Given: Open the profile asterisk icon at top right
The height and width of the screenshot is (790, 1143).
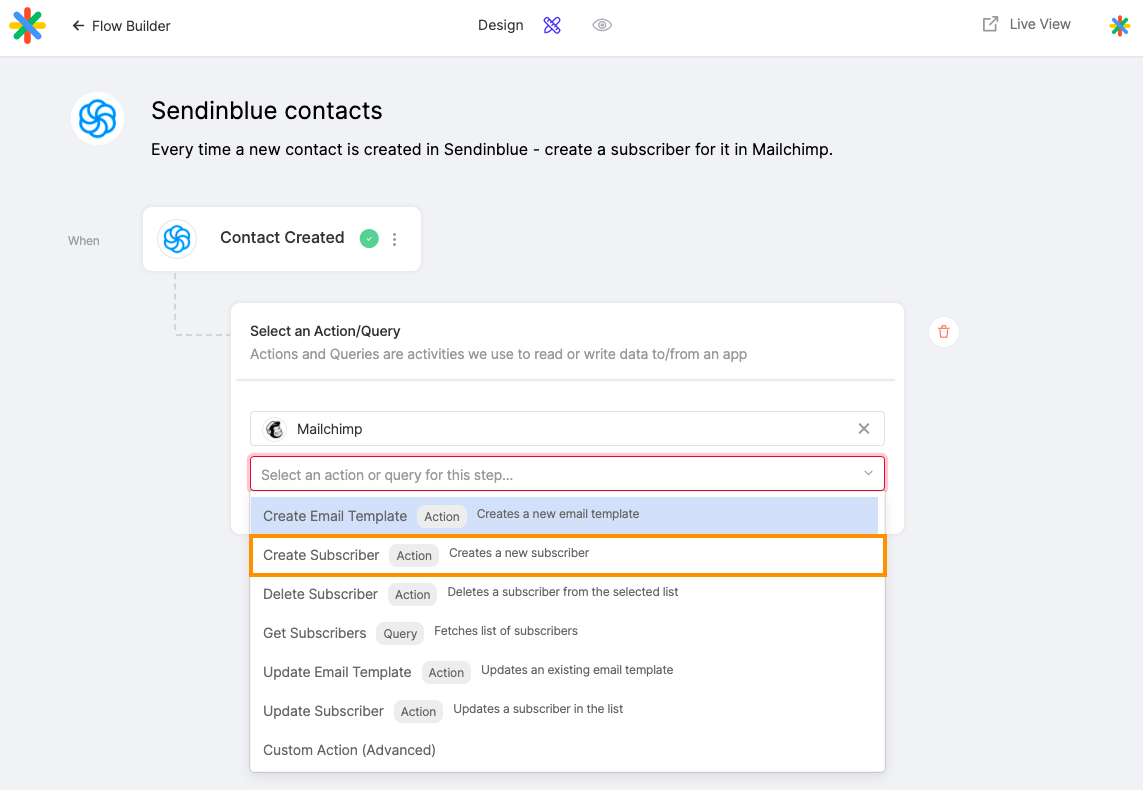Looking at the screenshot, I should [1120, 26].
